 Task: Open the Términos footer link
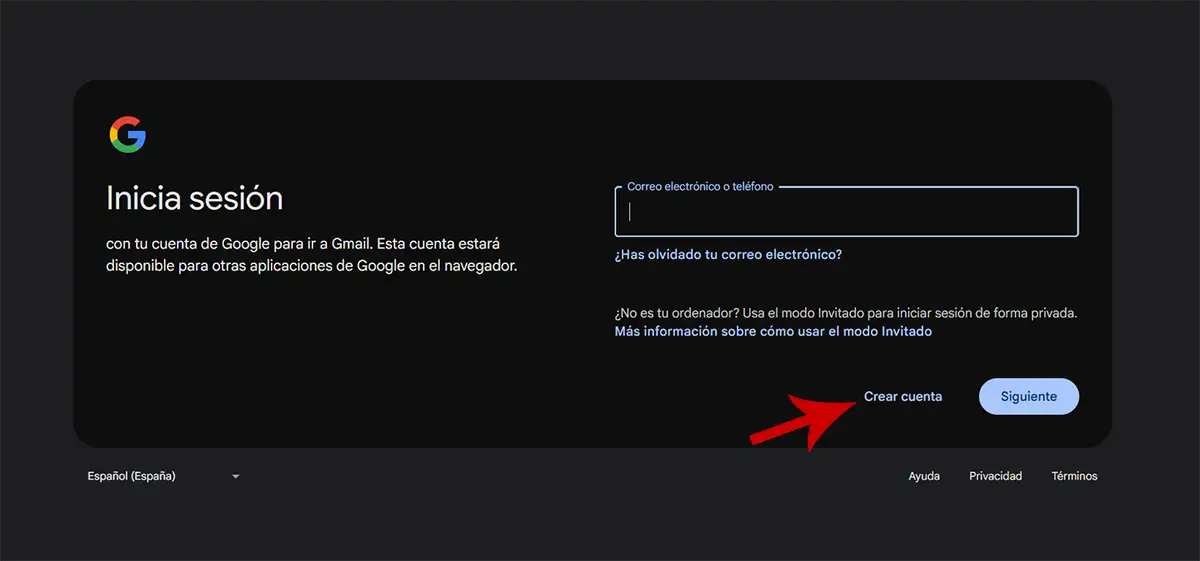click(1074, 476)
